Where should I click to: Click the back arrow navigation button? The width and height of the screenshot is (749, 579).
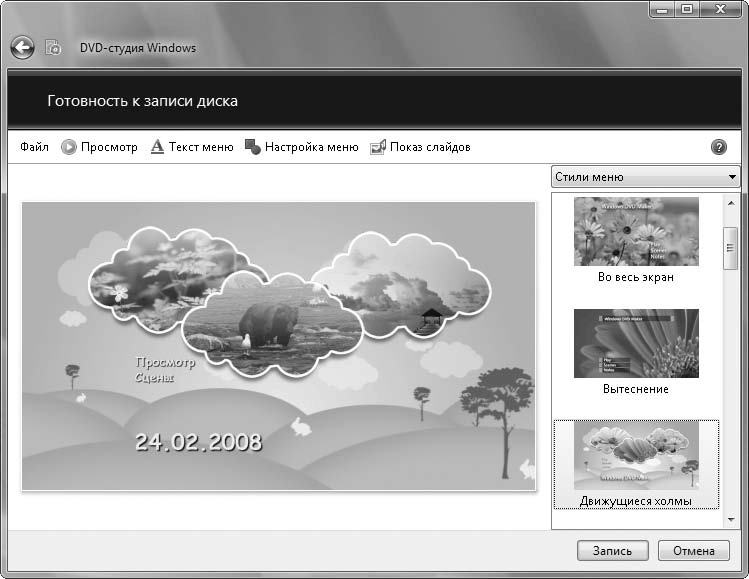click(22, 47)
